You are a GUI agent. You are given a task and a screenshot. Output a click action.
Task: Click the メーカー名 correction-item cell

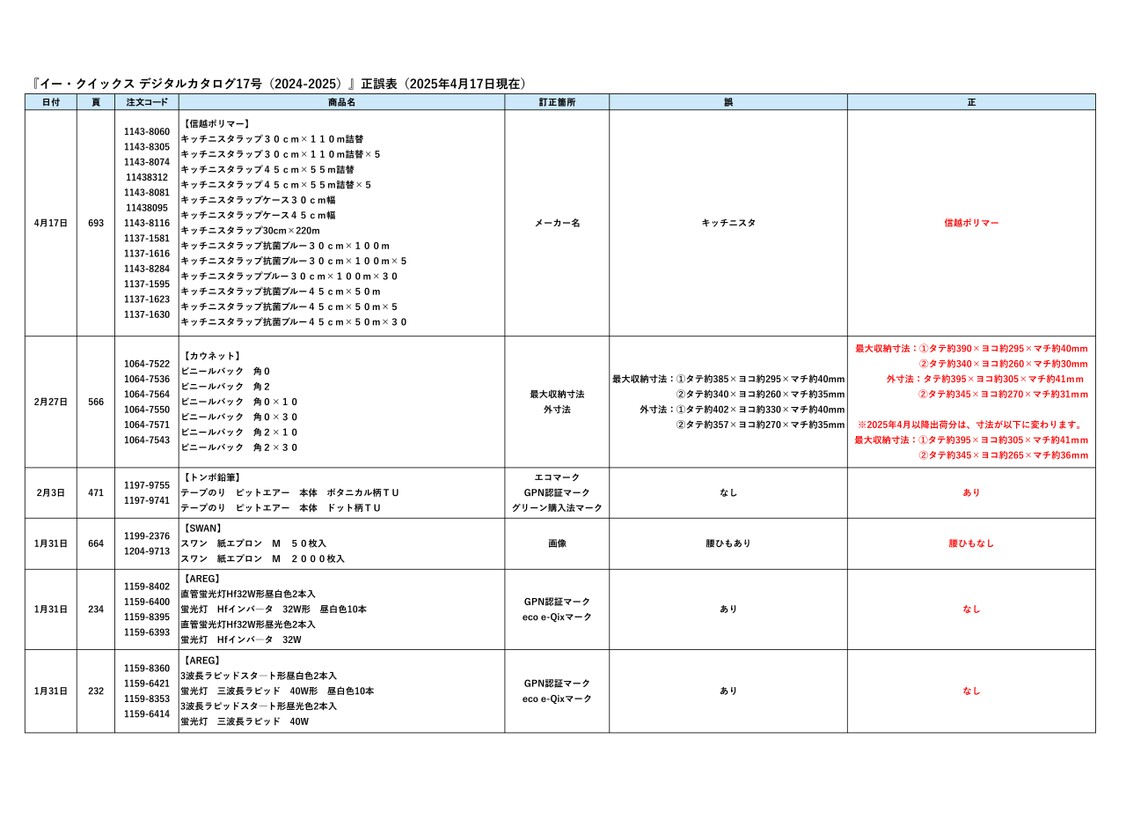[556, 223]
